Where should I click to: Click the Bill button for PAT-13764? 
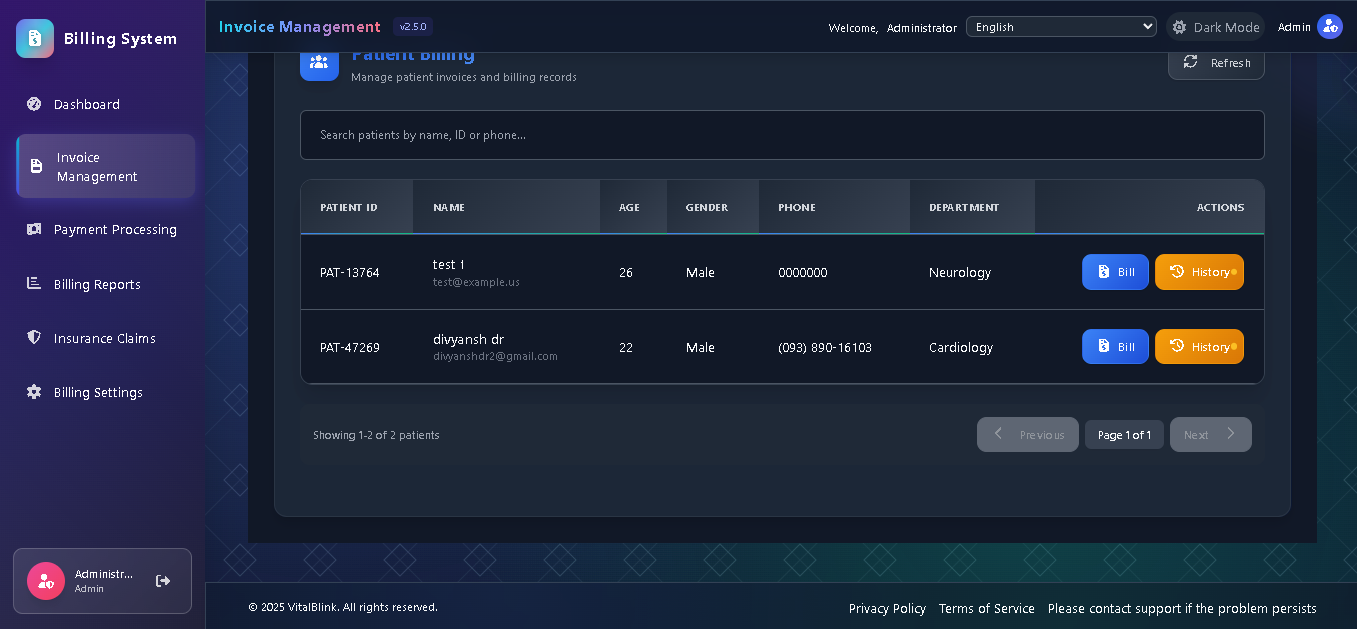click(1115, 271)
